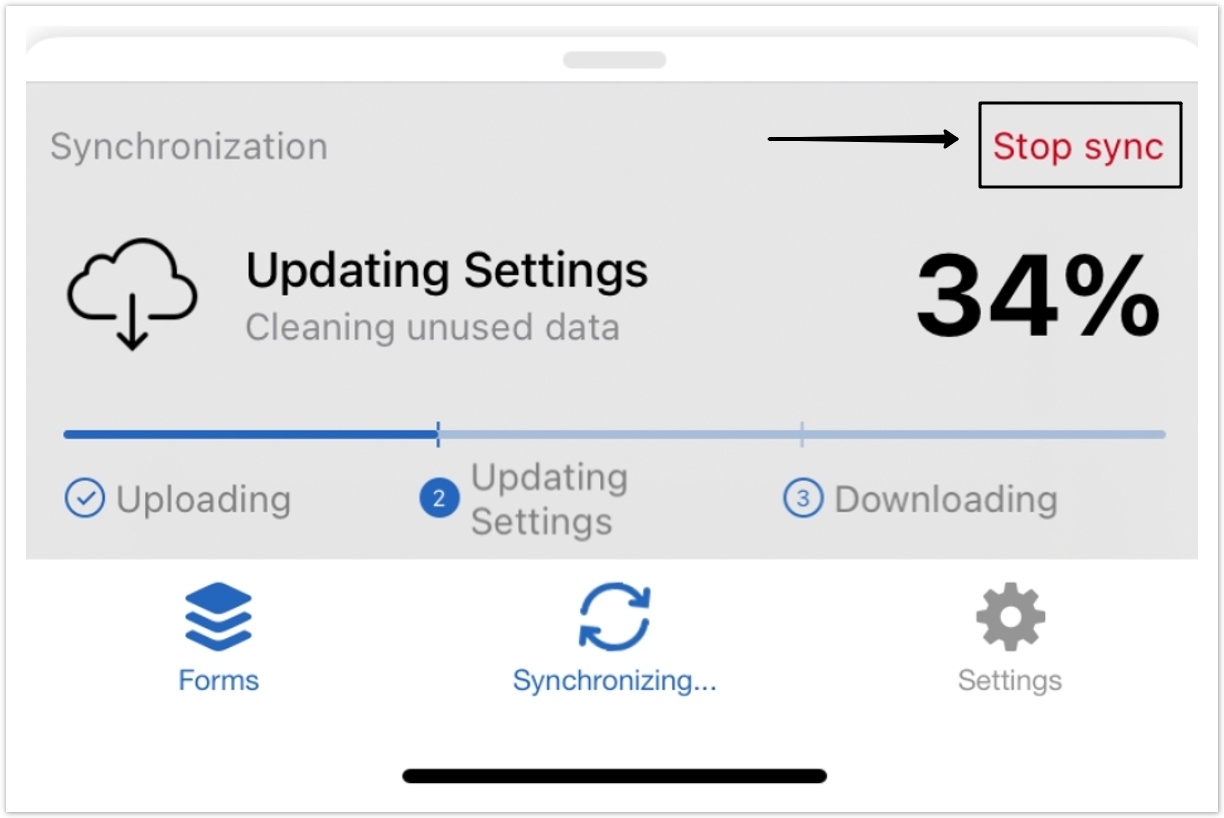Click the cloud download icon

(131, 293)
